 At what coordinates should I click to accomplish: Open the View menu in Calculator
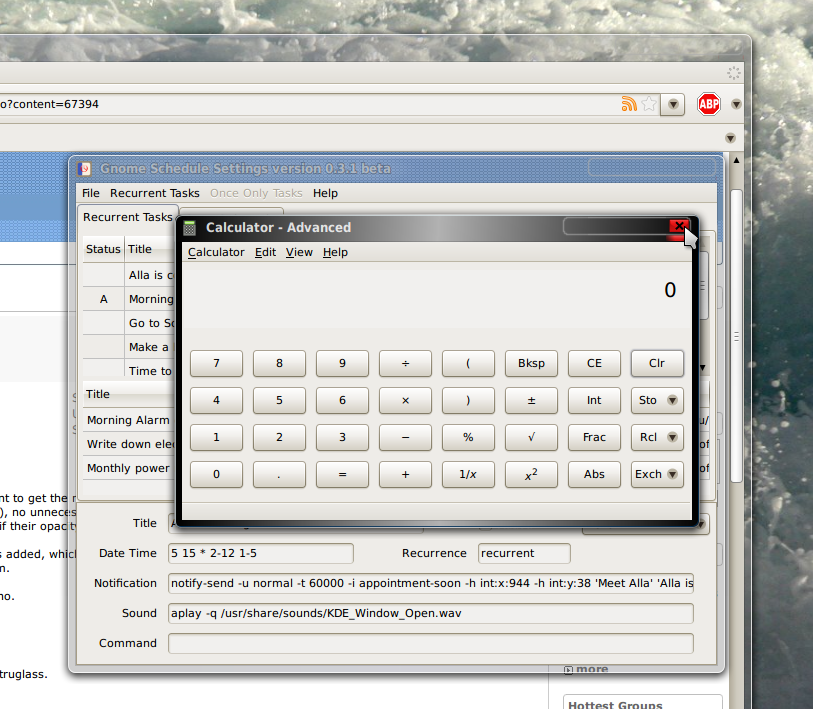tap(299, 252)
